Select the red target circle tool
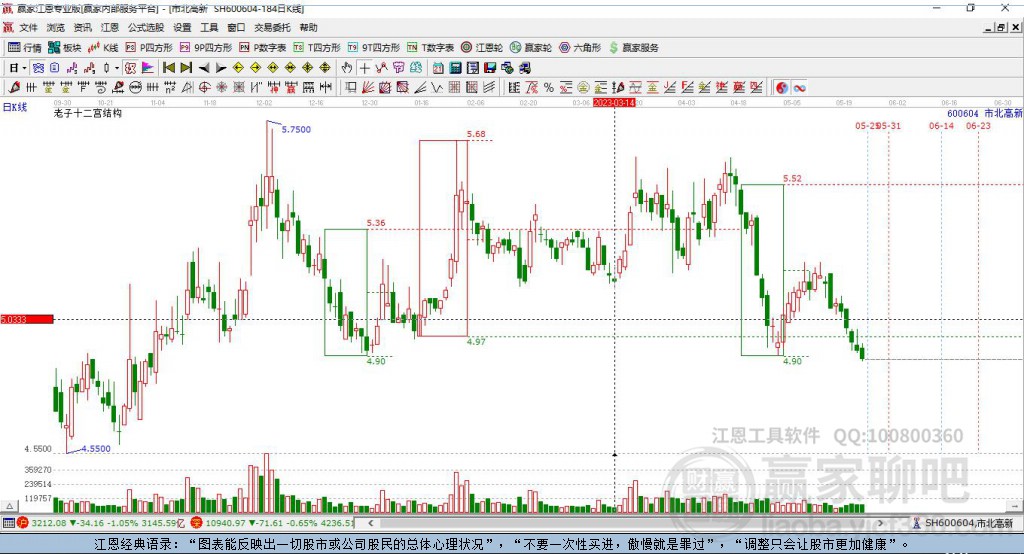 (x=204, y=87)
